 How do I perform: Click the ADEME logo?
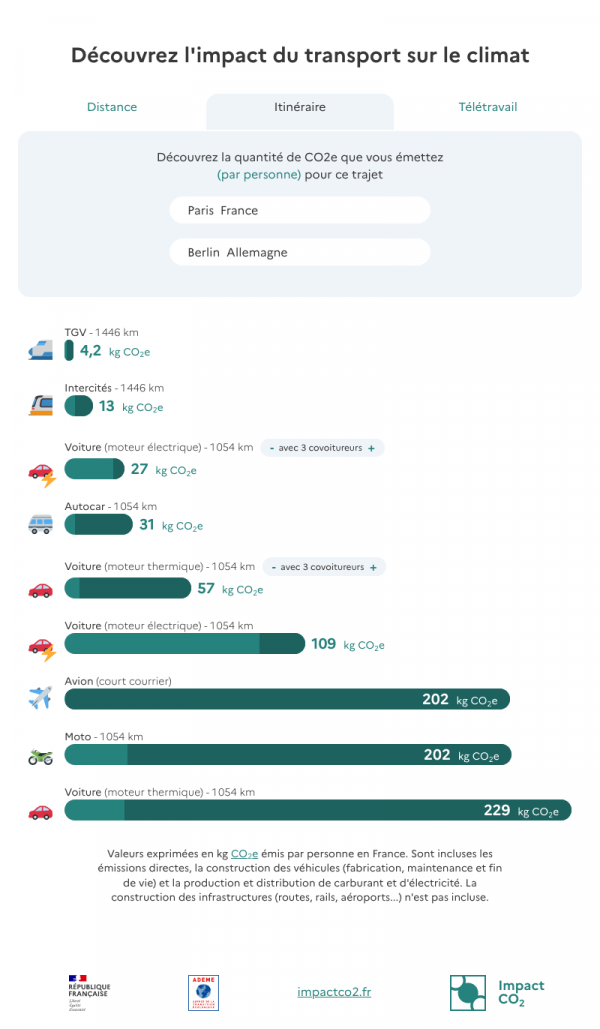[x=204, y=992]
